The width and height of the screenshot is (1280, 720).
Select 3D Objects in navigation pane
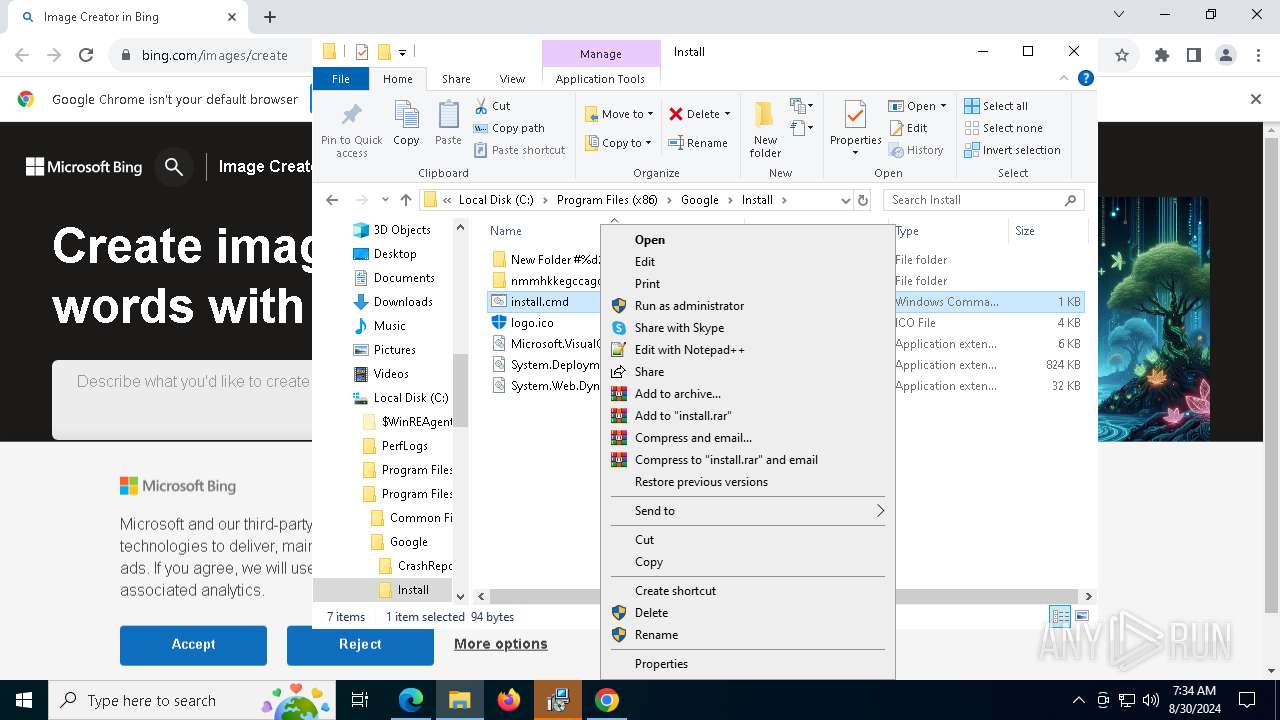point(402,230)
